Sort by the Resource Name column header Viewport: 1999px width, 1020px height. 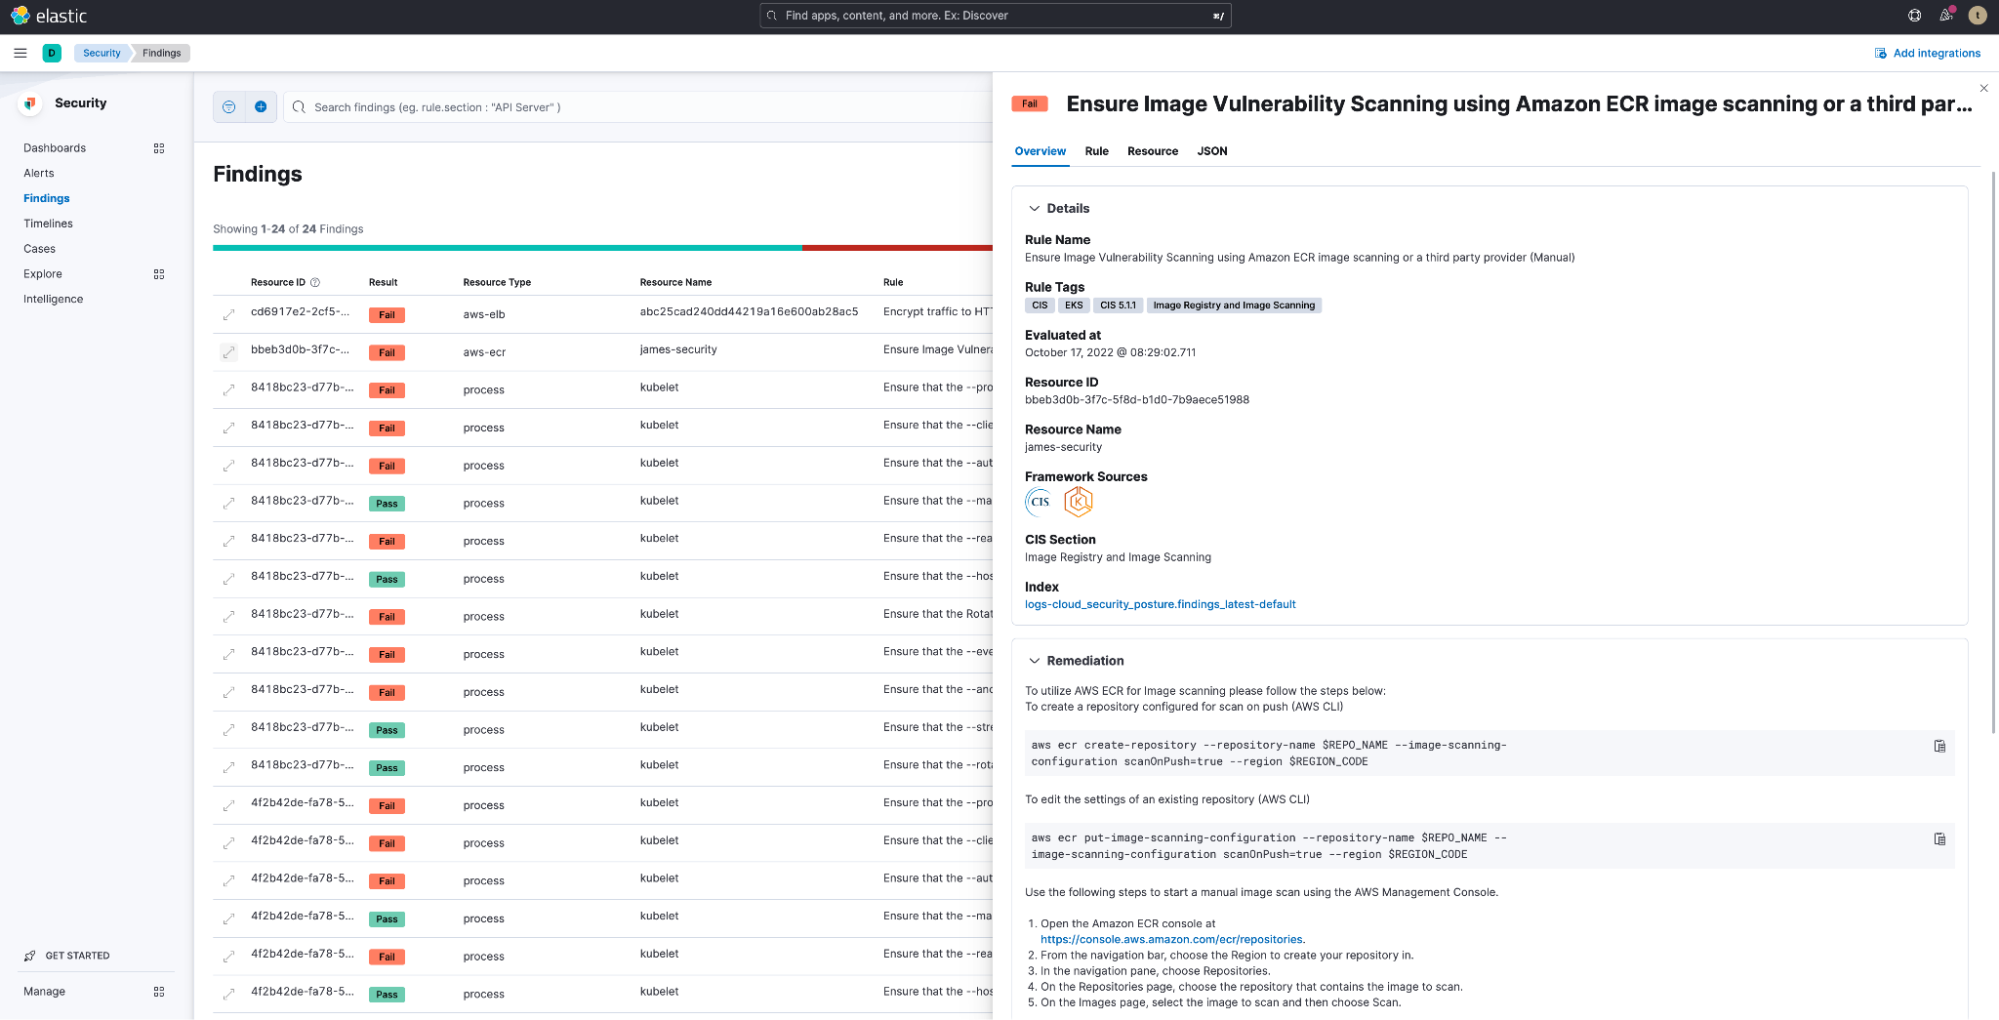pos(676,283)
